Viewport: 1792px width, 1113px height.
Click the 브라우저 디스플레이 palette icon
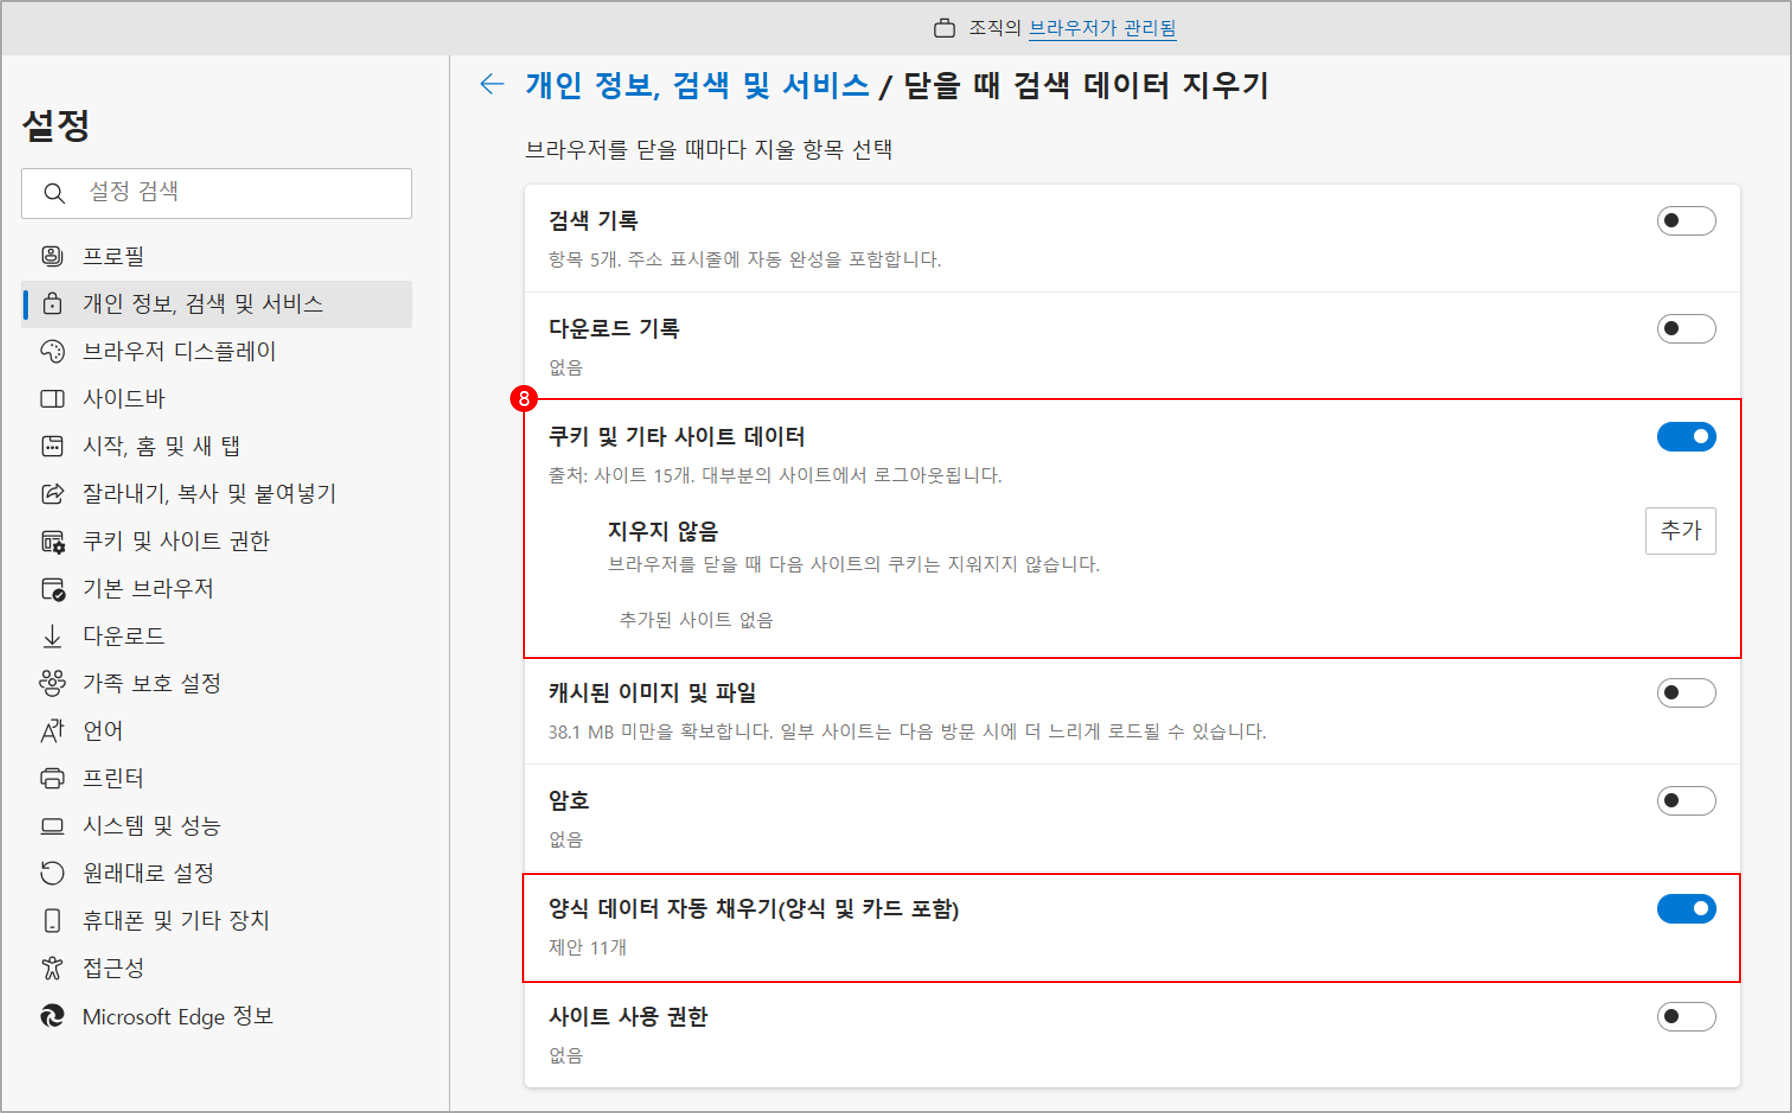[x=52, y=351]
